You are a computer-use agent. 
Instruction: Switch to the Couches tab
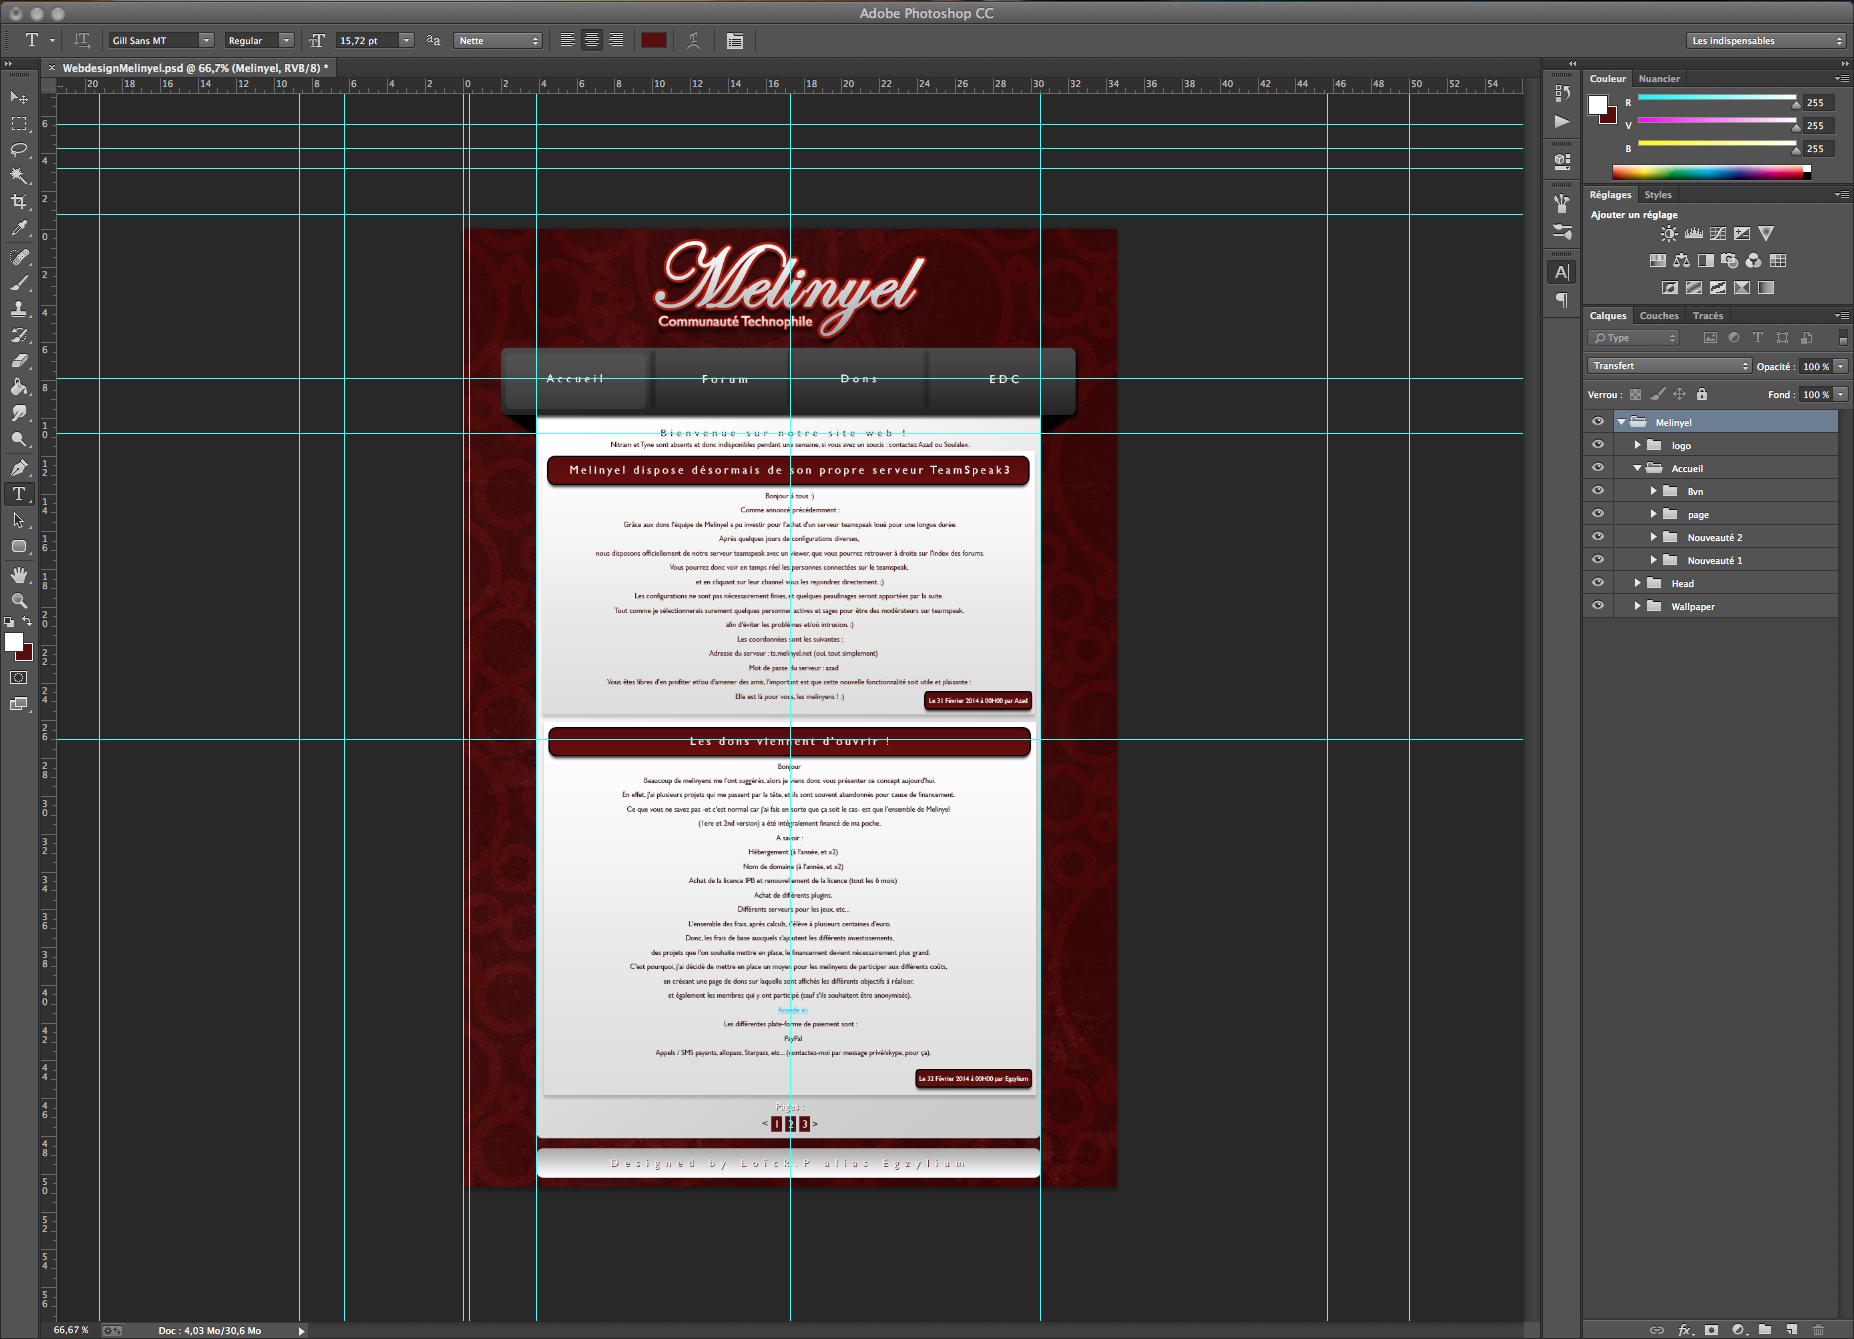1658,316
